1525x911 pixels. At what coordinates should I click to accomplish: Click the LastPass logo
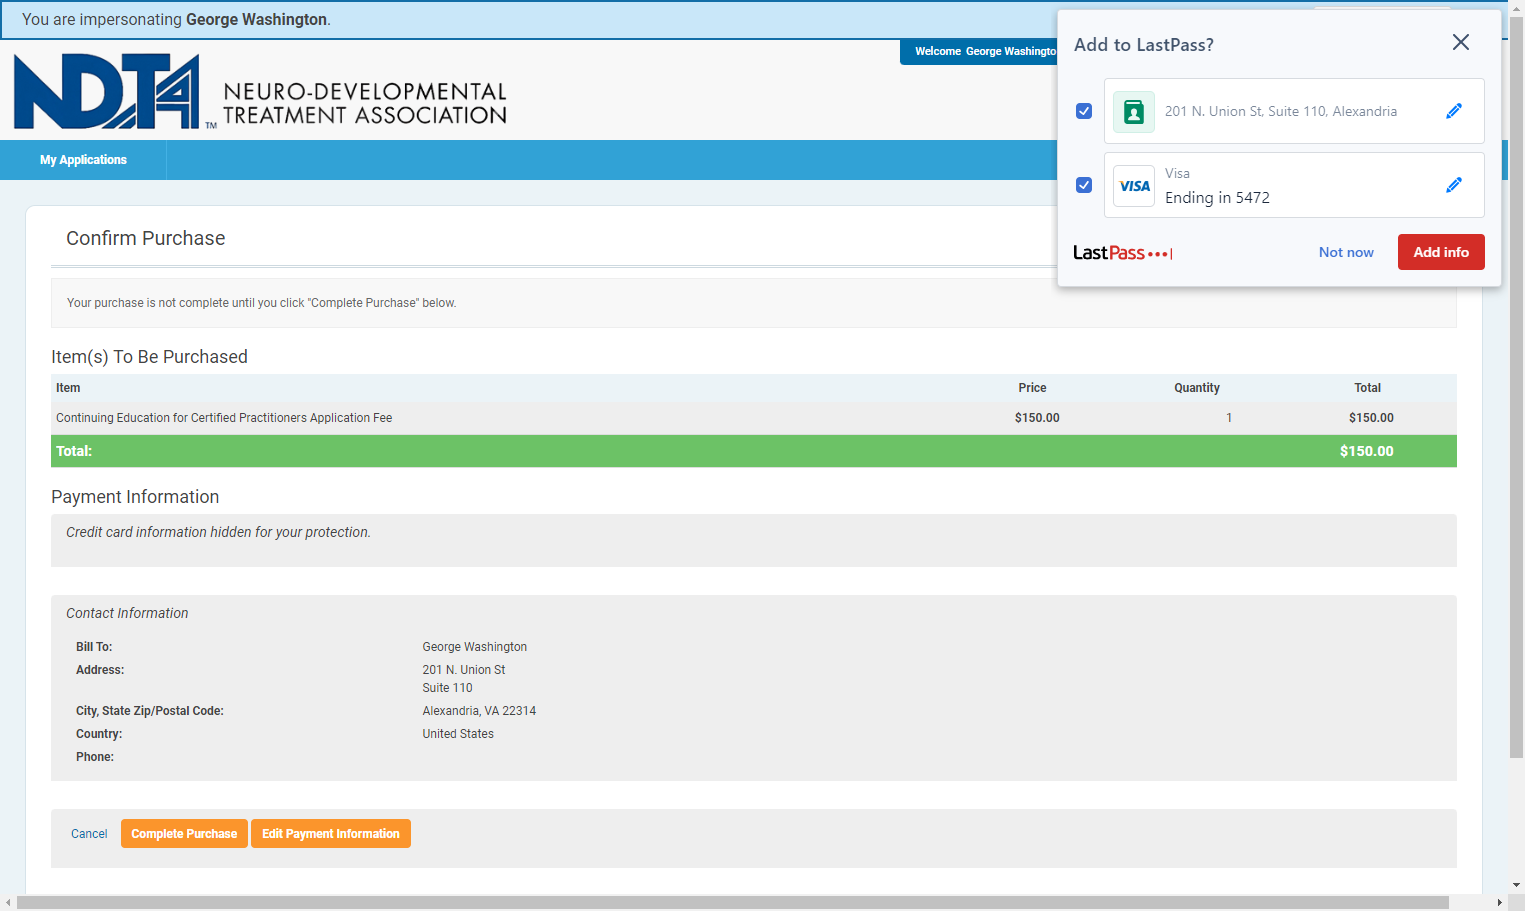pos(1122,253)
